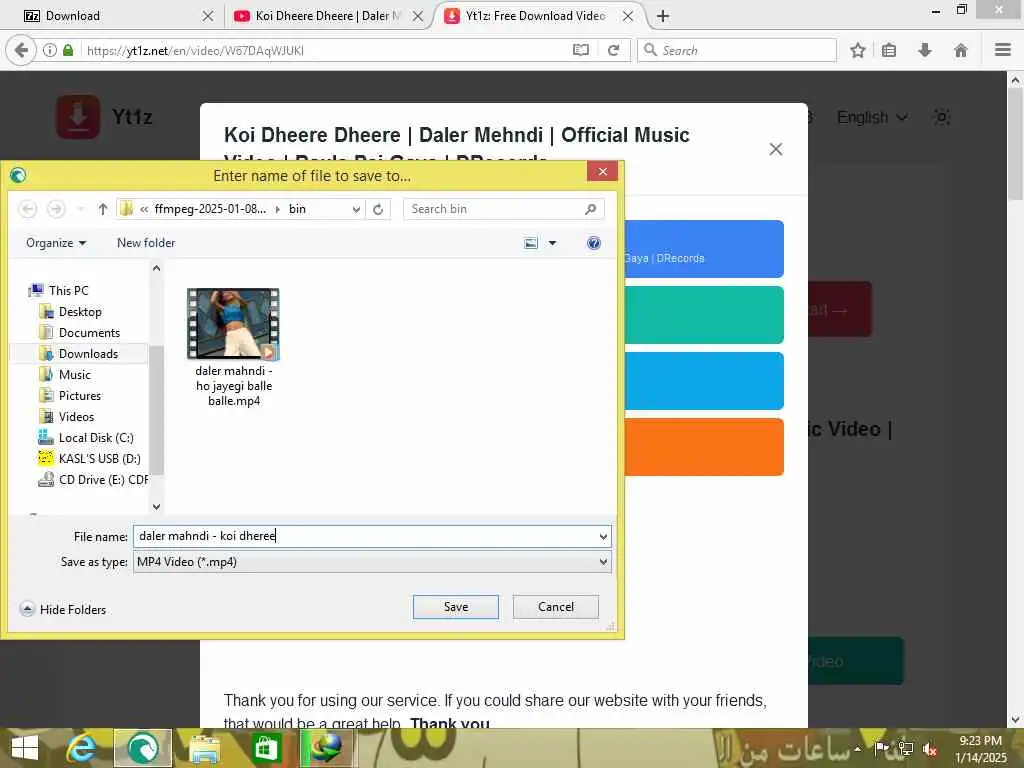Open the Save as type dropdown
The width and height of the screenshot is (1024, 768).
(x=372, y=562)
